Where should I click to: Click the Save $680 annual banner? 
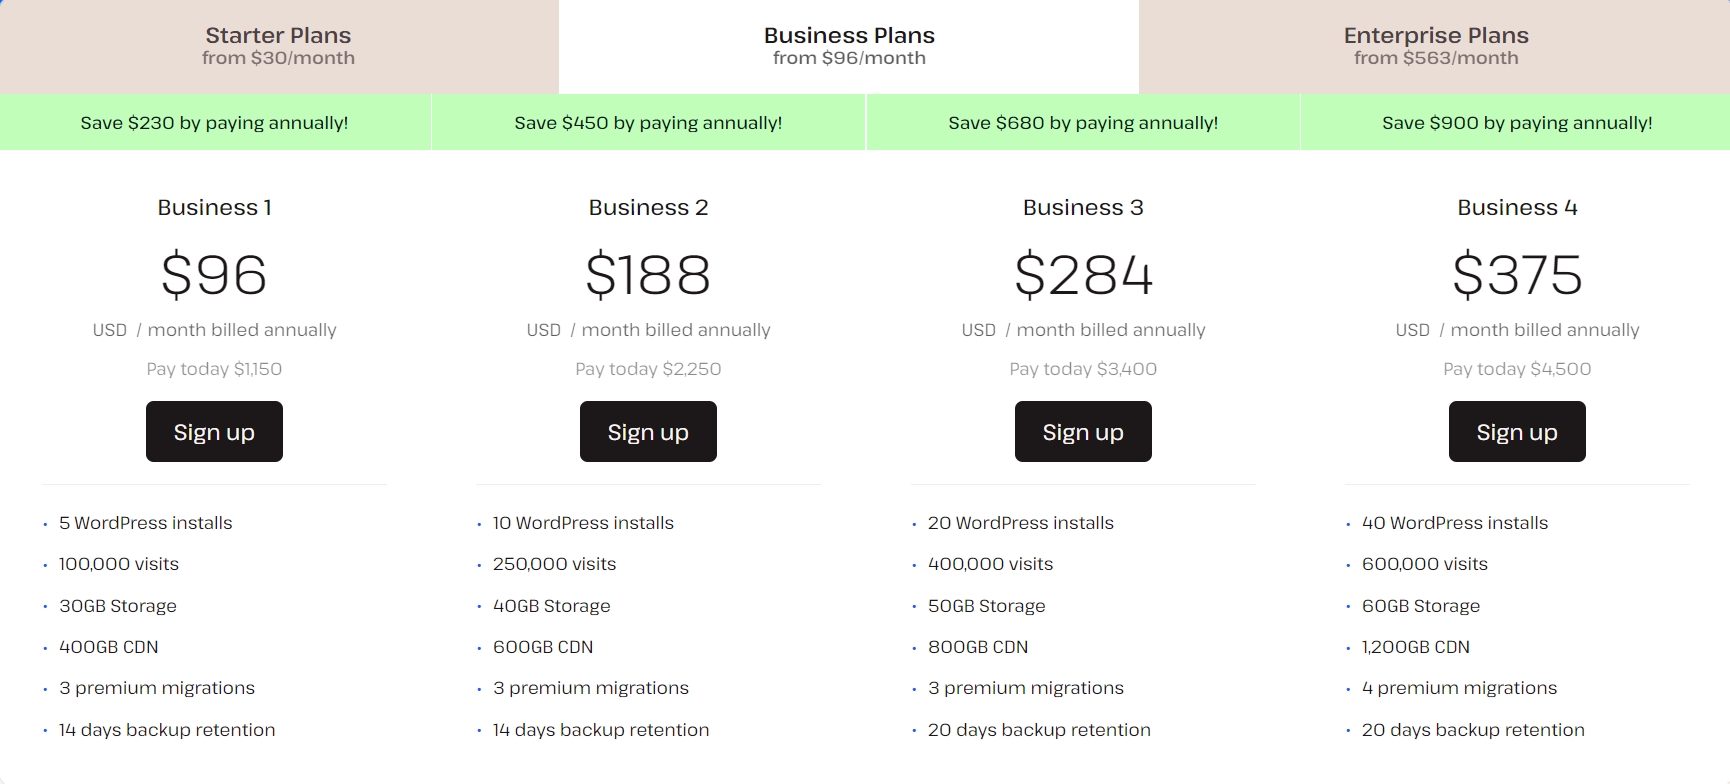[x=1082, y=122]
